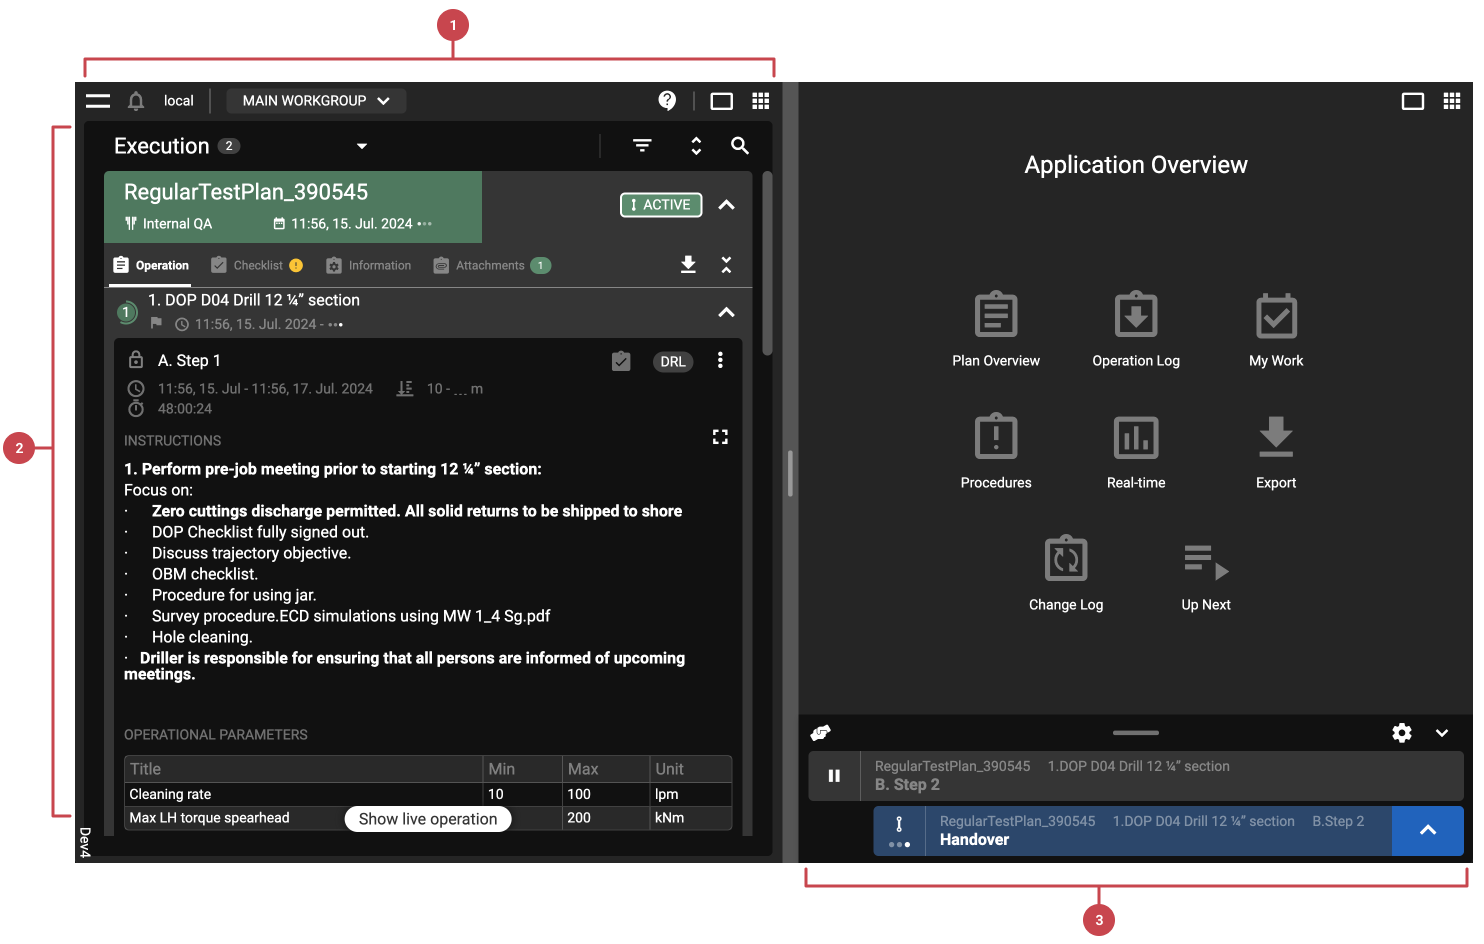Click the search magnifier in Execution panel
Viewport: 1484px width, 944px height.
pyautogui.click(x=739, y=146)
